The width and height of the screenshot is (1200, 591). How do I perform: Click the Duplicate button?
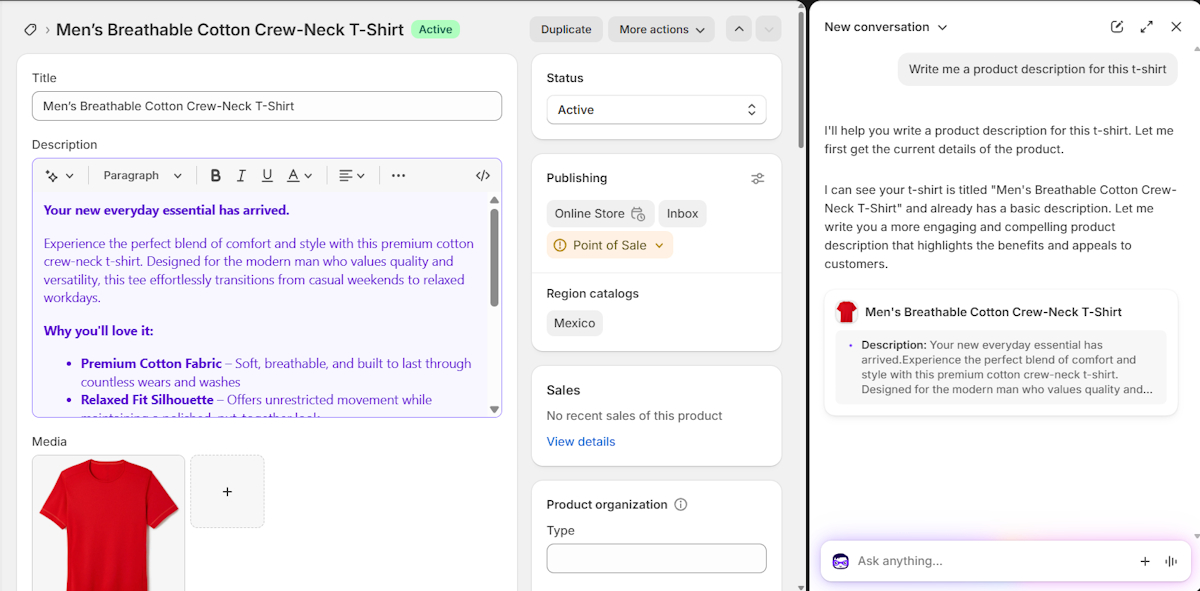click(x=566, y=29)
